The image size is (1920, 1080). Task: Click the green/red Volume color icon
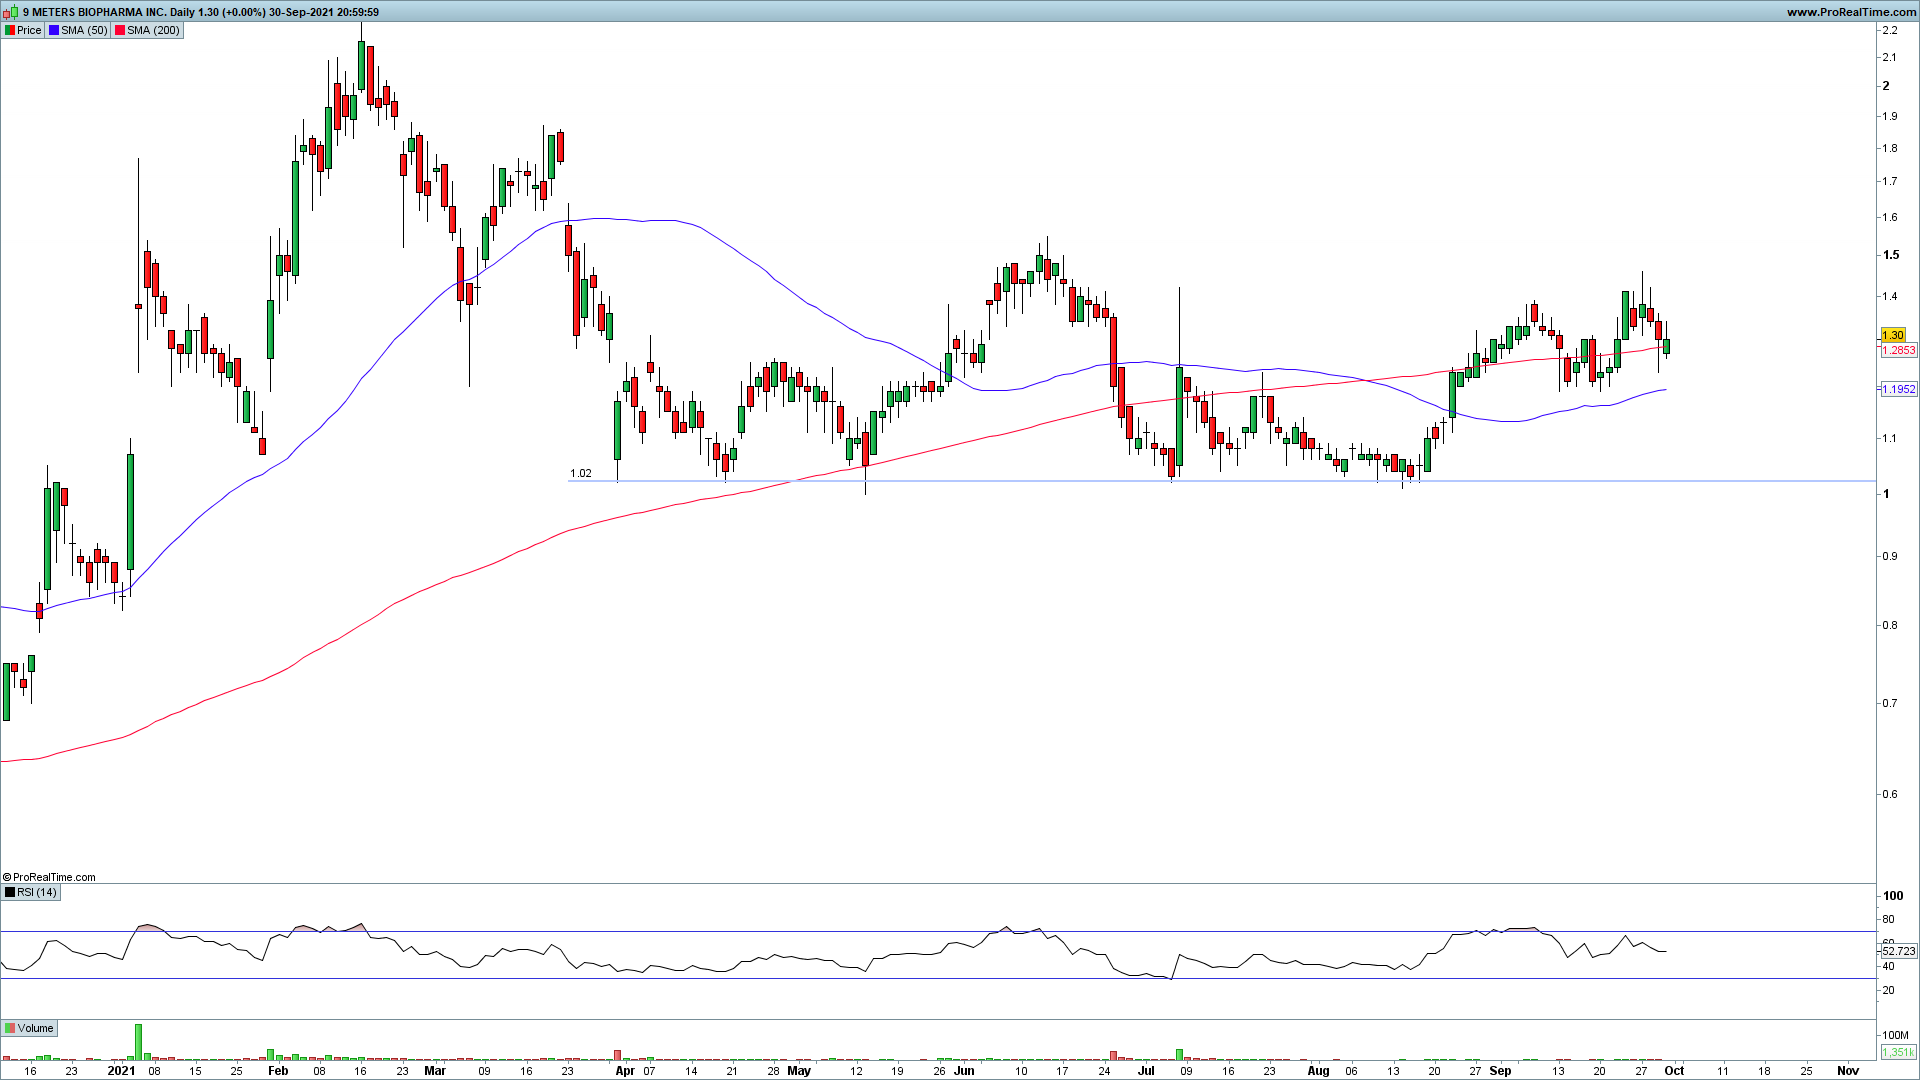(10, 1028)
